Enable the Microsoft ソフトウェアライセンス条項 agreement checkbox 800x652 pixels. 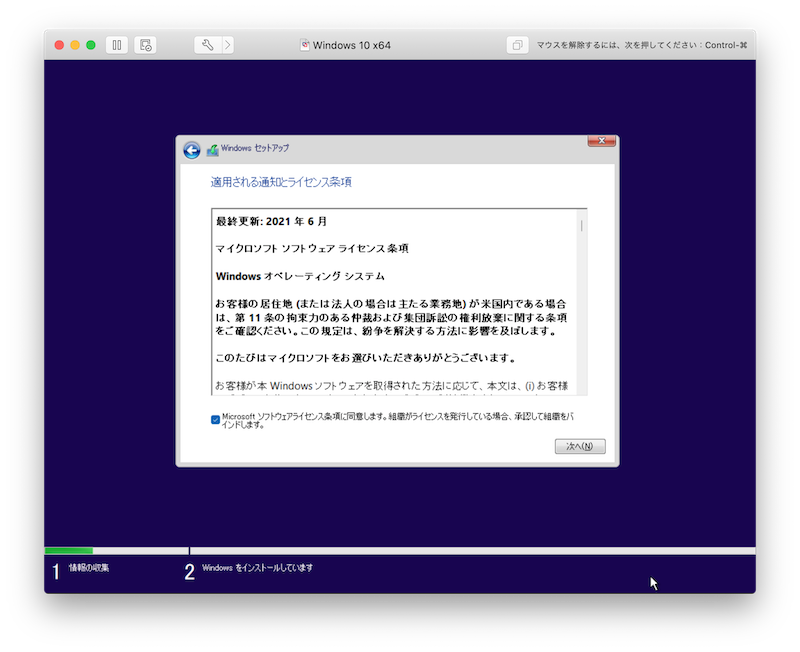(x=213, y=421)
